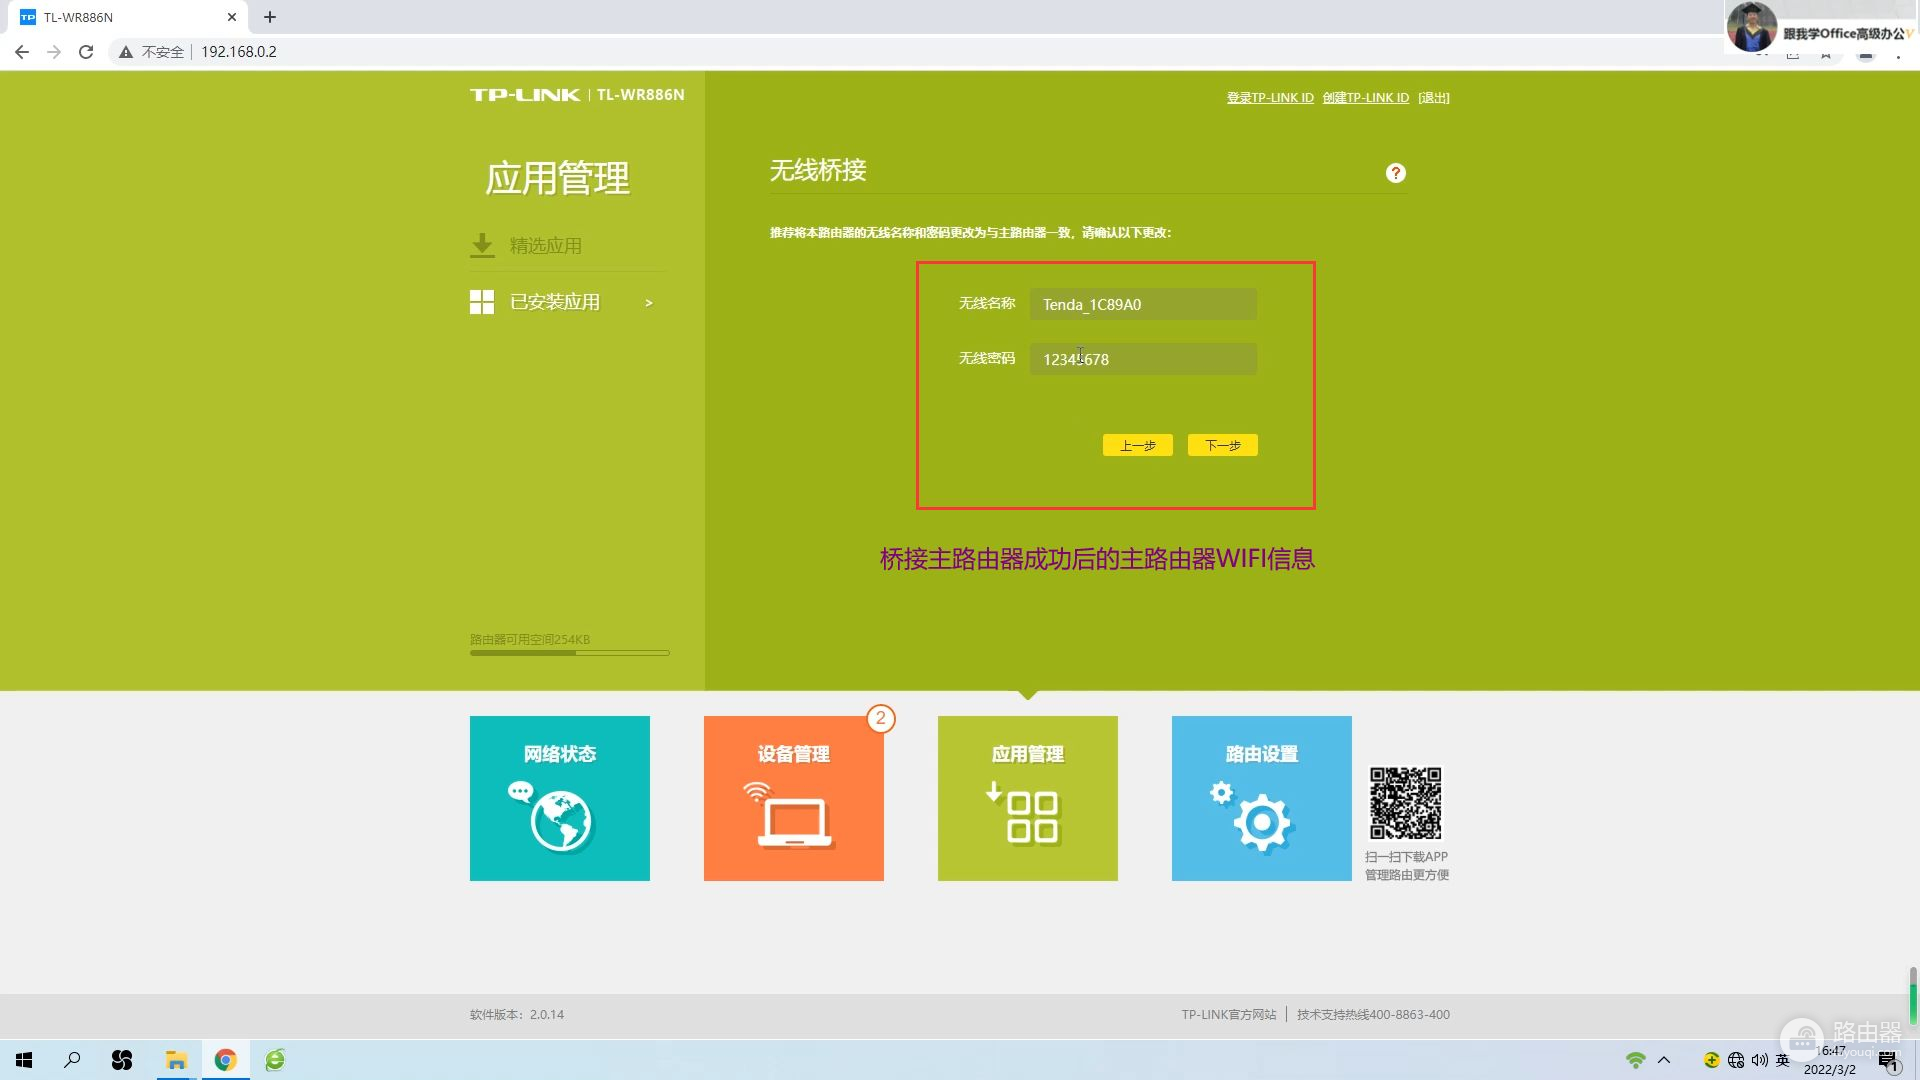Image resolution: width=1920 pixels, height=1080 pixels.
Task: Reload the page with browser refresh icon
Action: pyautogui.click(x=86, y=52)
